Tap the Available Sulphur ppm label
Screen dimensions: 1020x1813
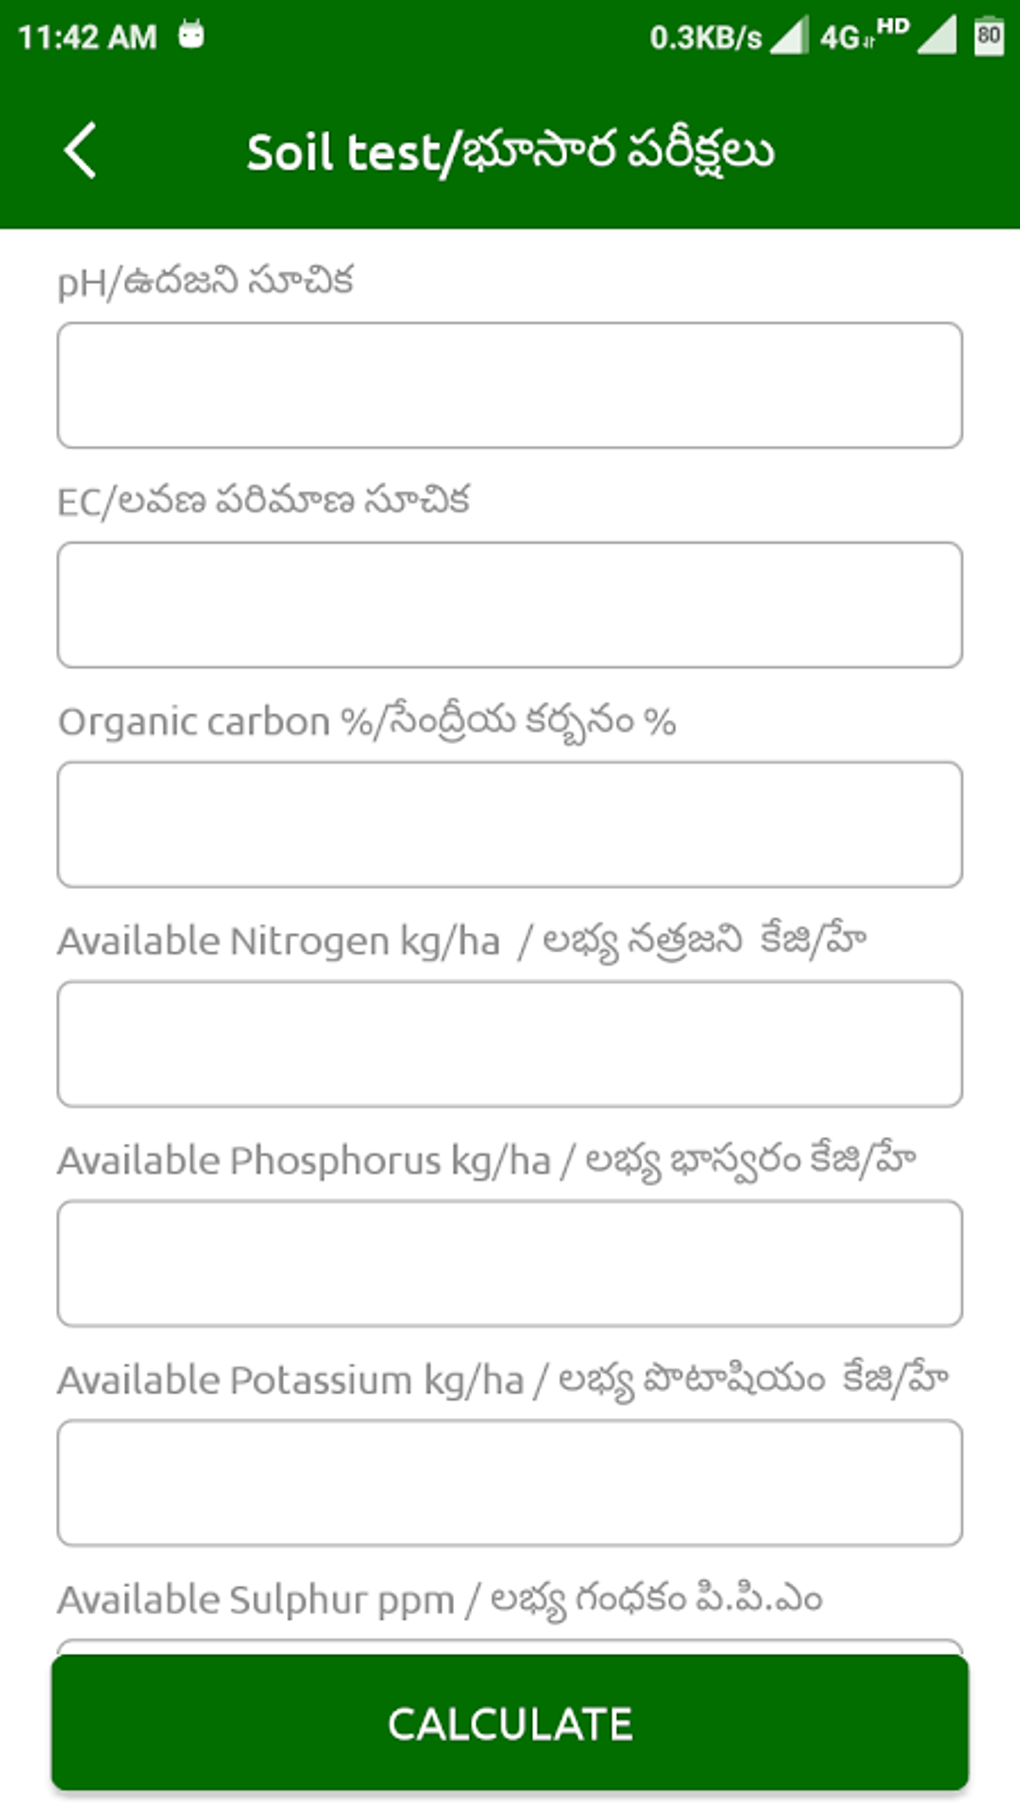point(440,1600)
